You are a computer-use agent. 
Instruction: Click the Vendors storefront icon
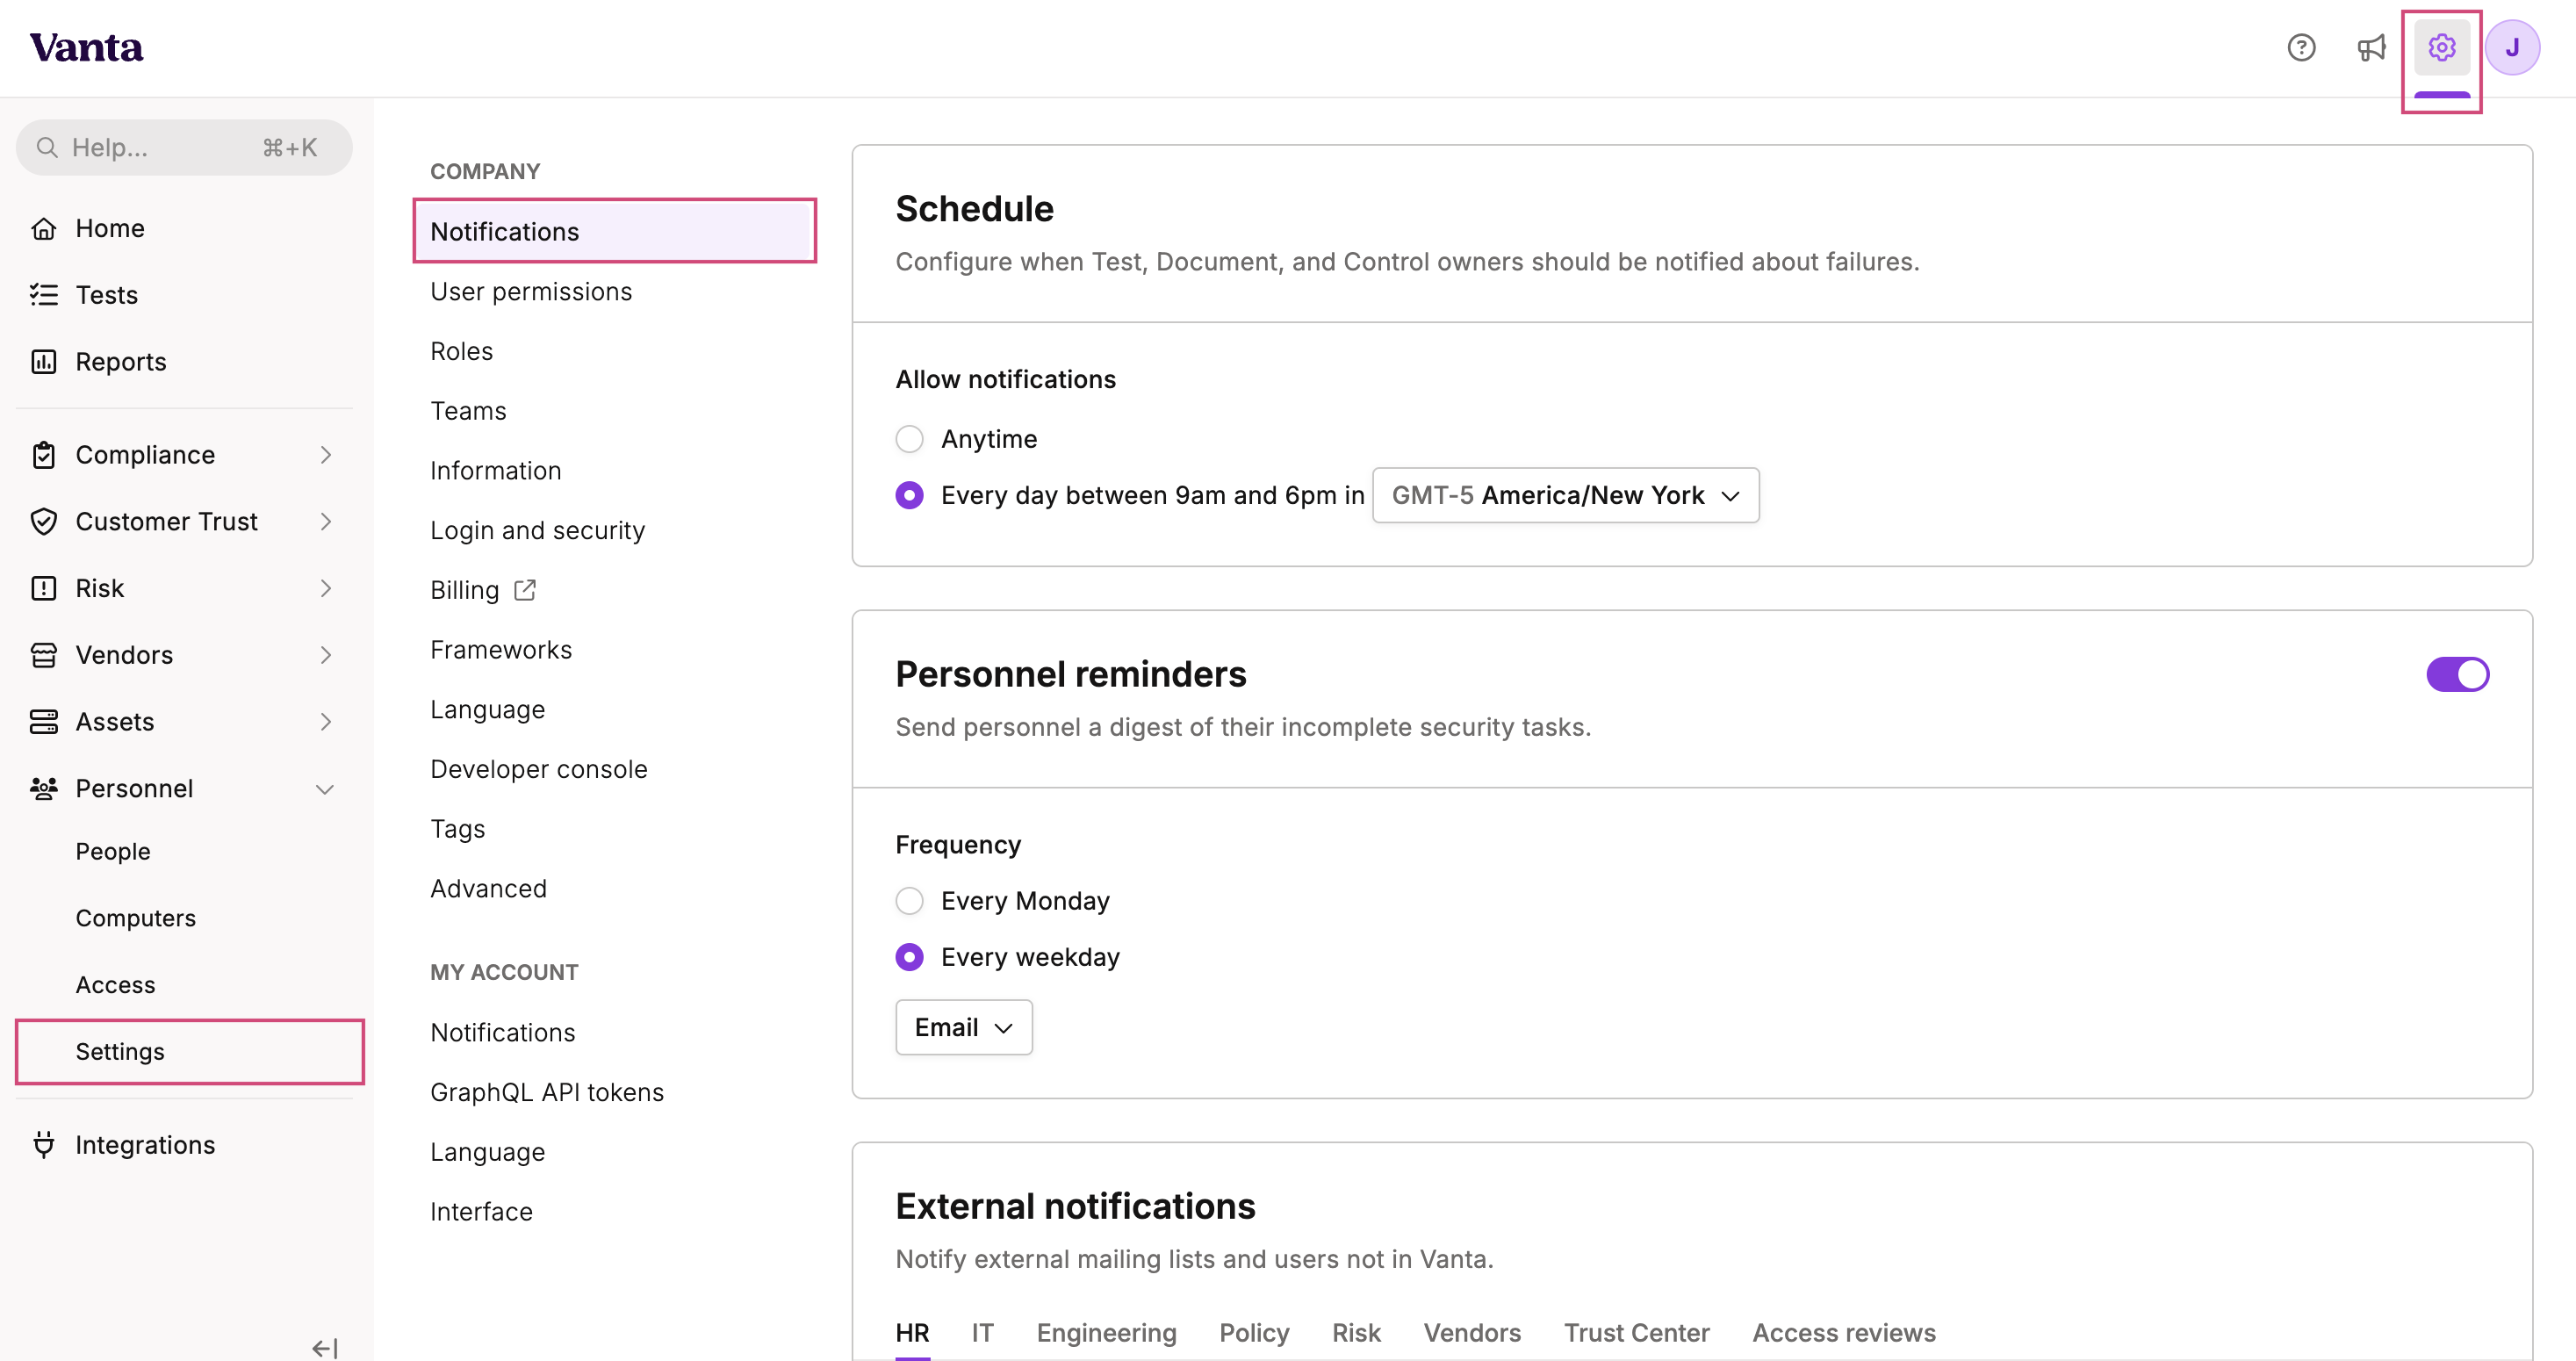[43, 655]
